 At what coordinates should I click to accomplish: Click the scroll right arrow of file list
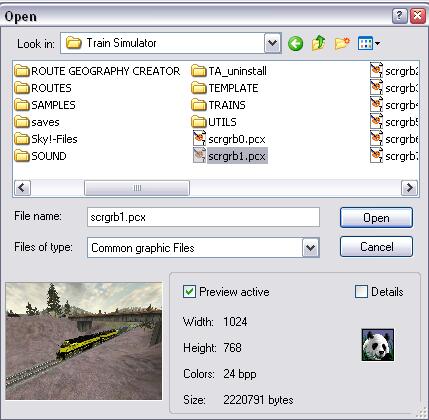point(409,188)
